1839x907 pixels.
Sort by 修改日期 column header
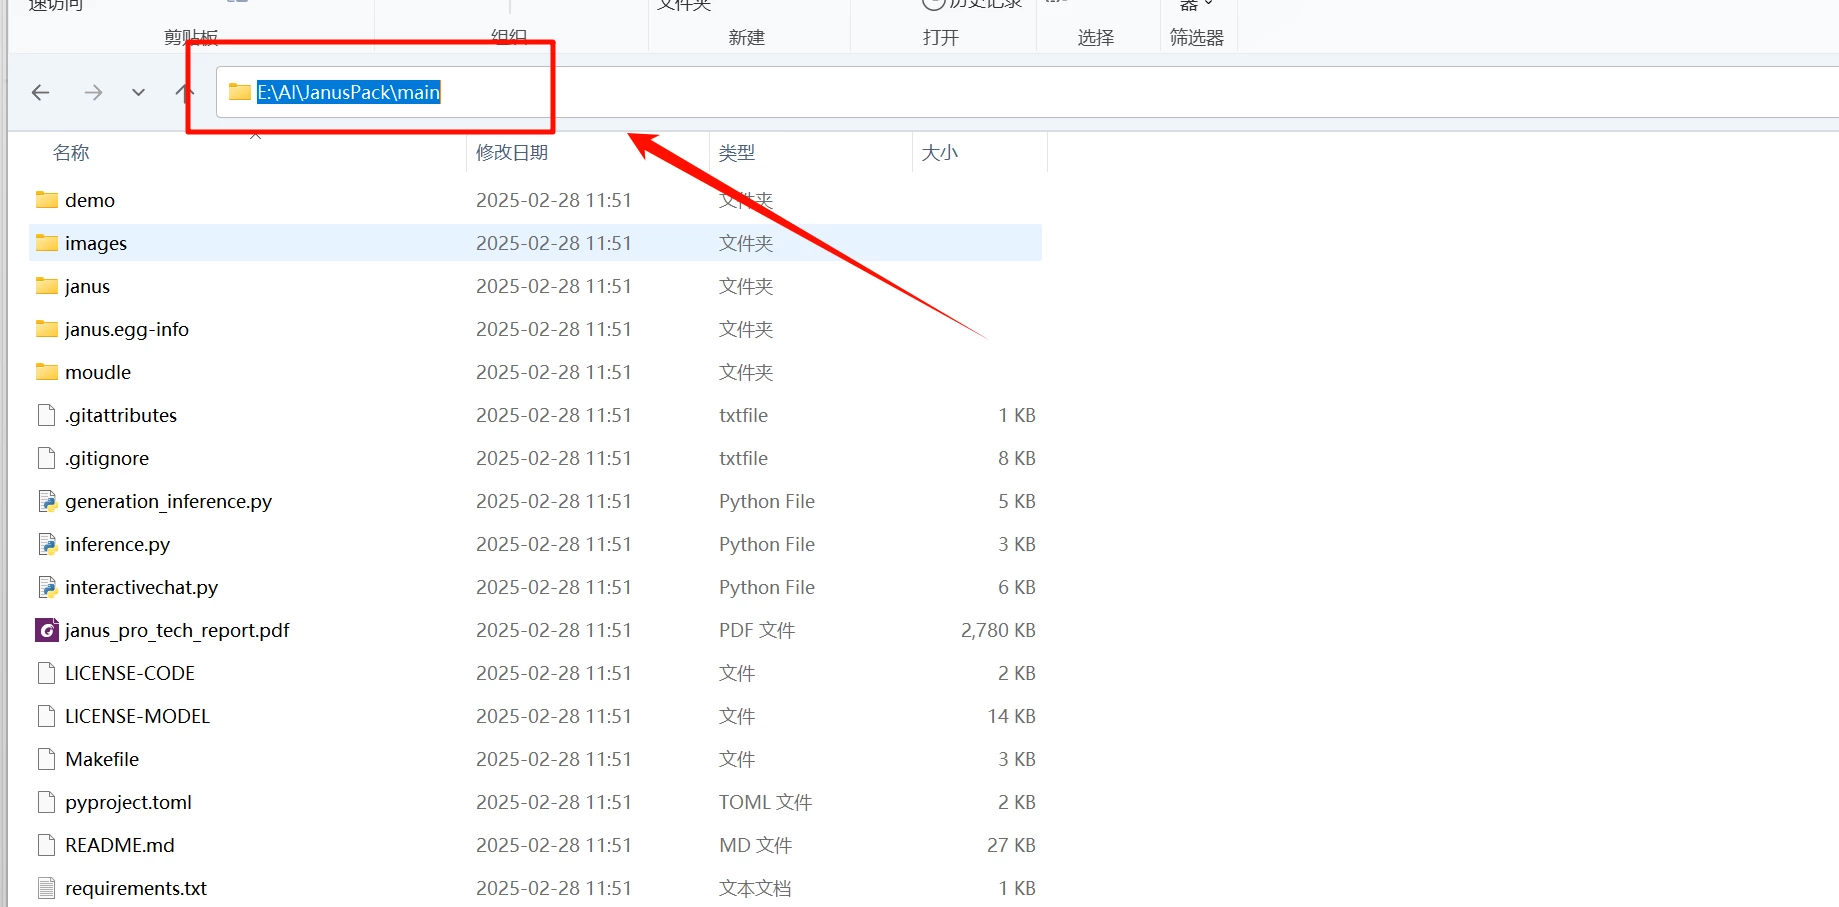tap(512, 153)
